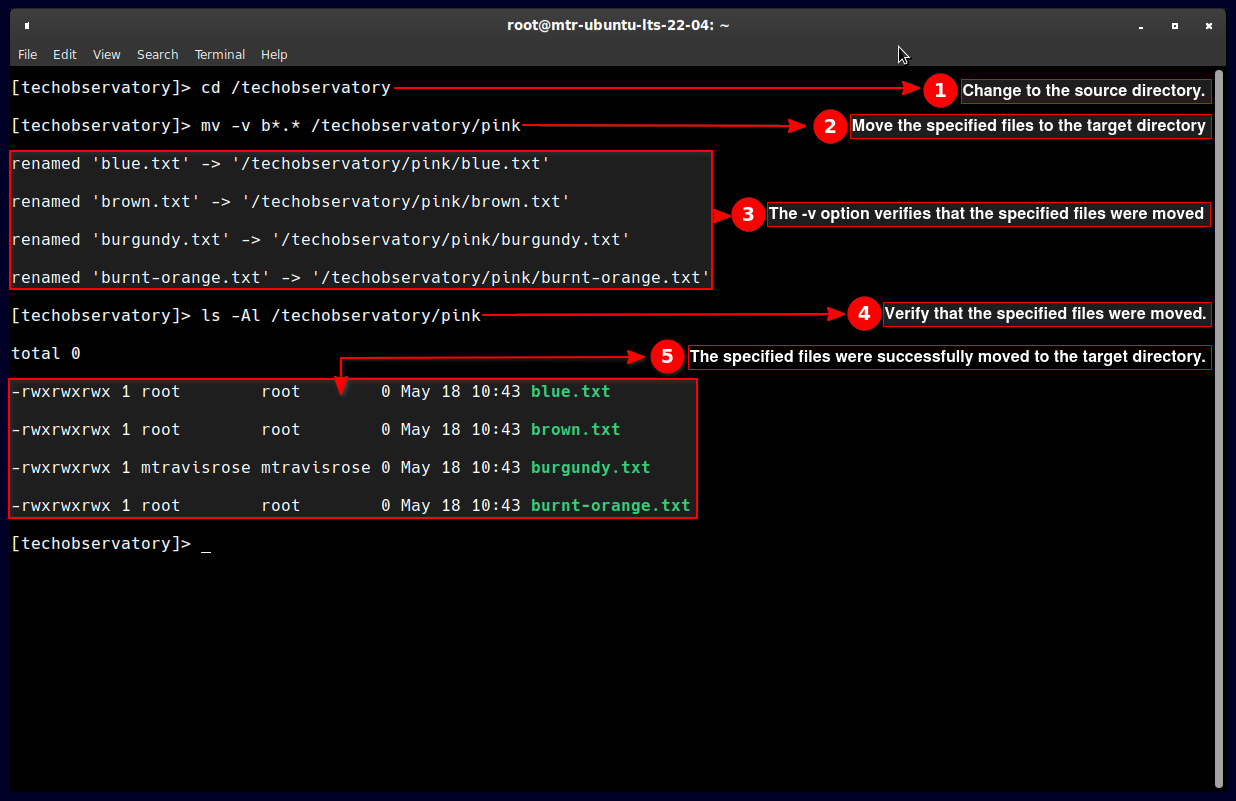Open the Search menu

(x=157, y=55)
